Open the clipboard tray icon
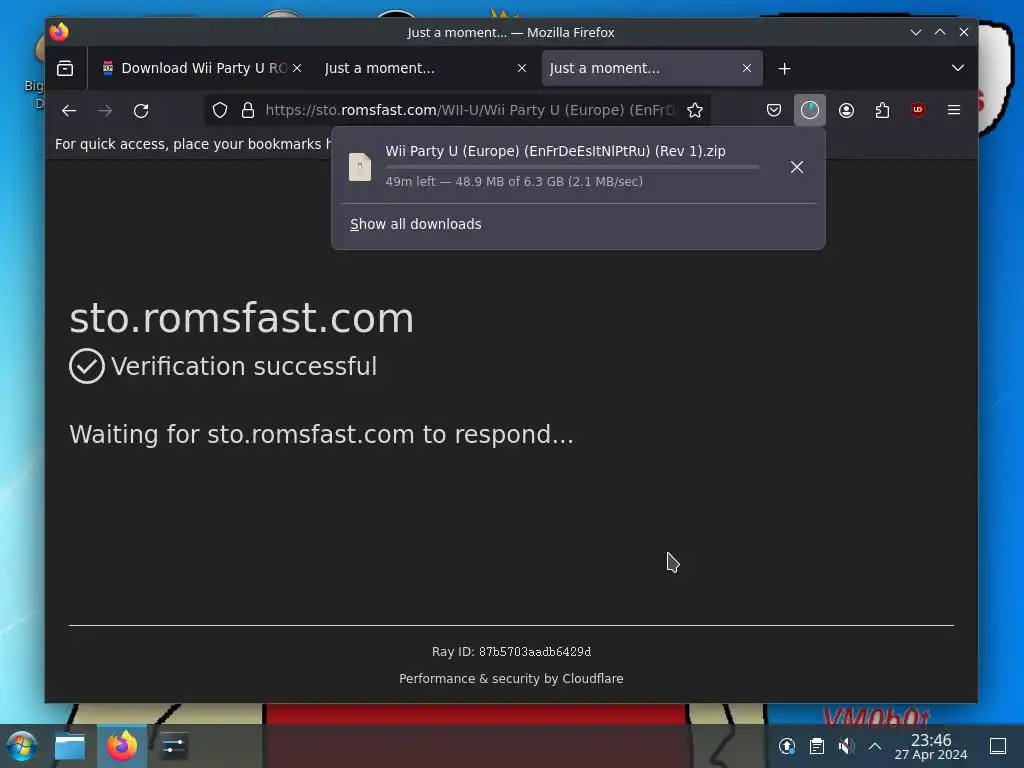 [817, 746]
